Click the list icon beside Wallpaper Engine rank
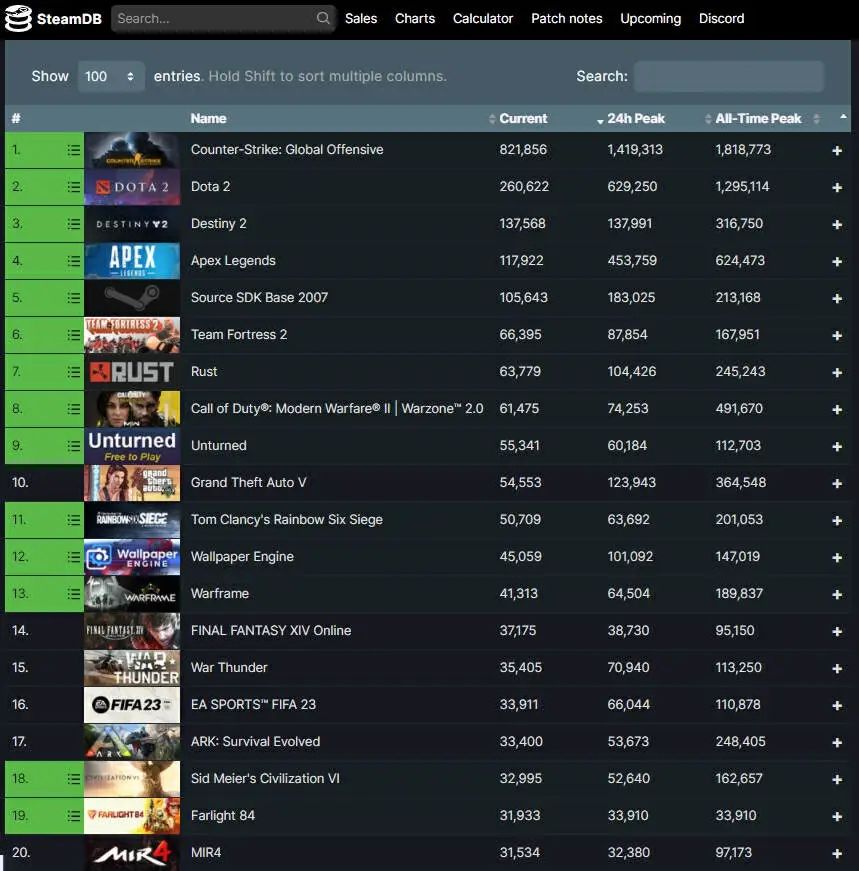The height and width of the screenshot is (871, 859). click(73, 557)
